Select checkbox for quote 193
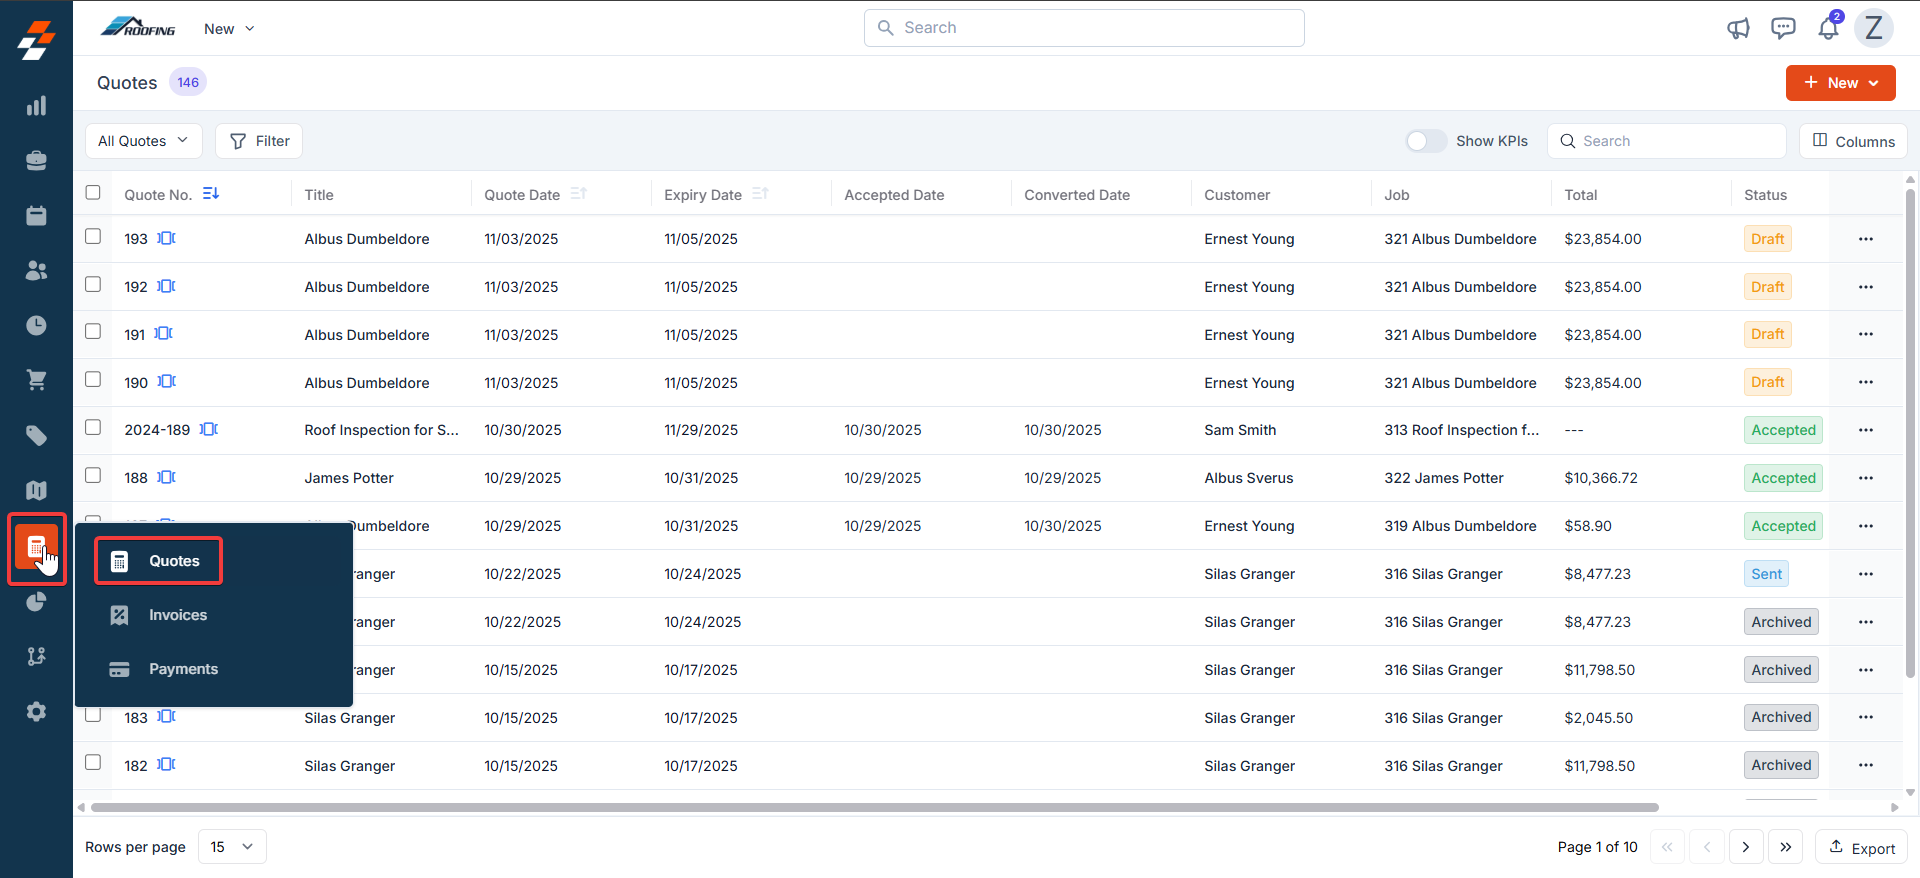This screenshot has height=878, width=1920. point(93,236)
